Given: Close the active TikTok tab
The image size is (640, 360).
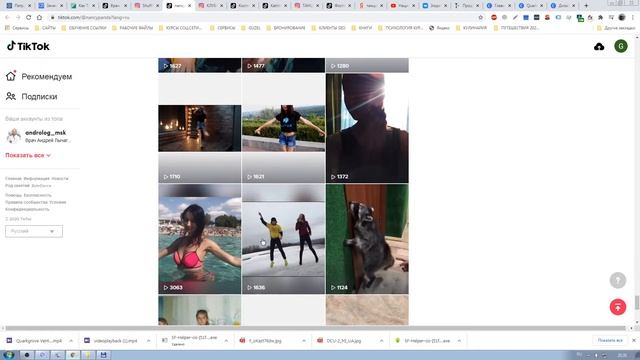Looking at the screenshot, I should pyautogui.click(x=189, y=6).
